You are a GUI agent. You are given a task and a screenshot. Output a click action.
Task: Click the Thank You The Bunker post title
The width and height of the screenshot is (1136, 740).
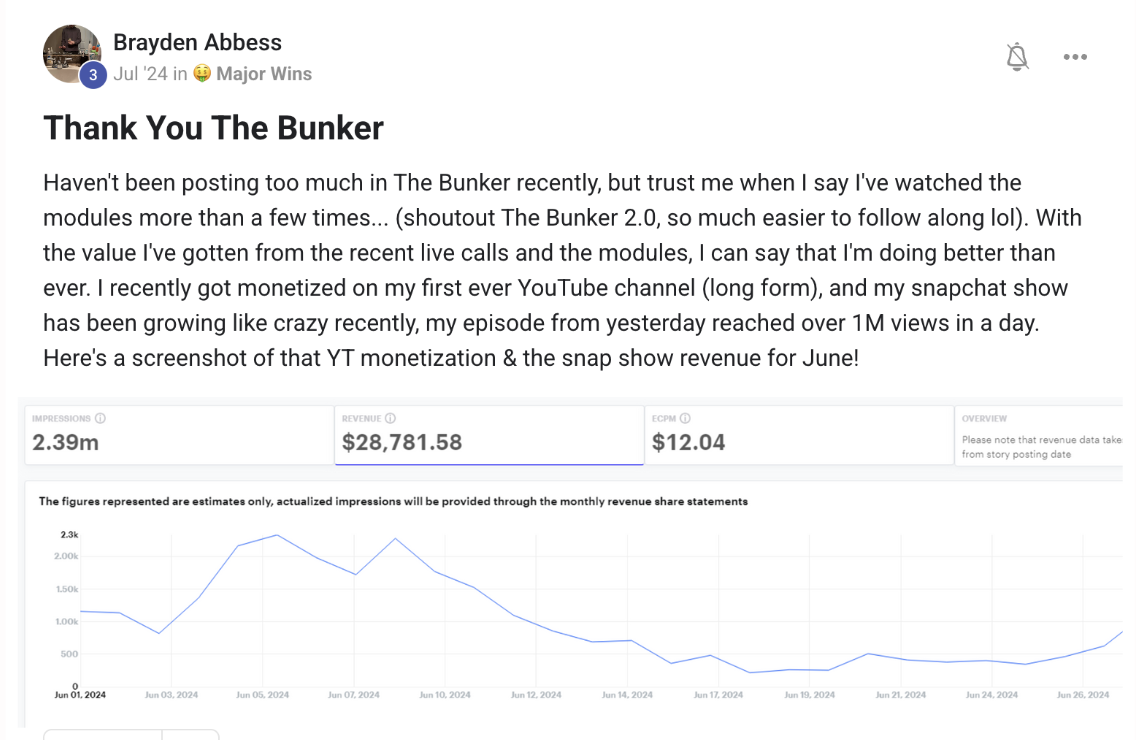[213, 128]
